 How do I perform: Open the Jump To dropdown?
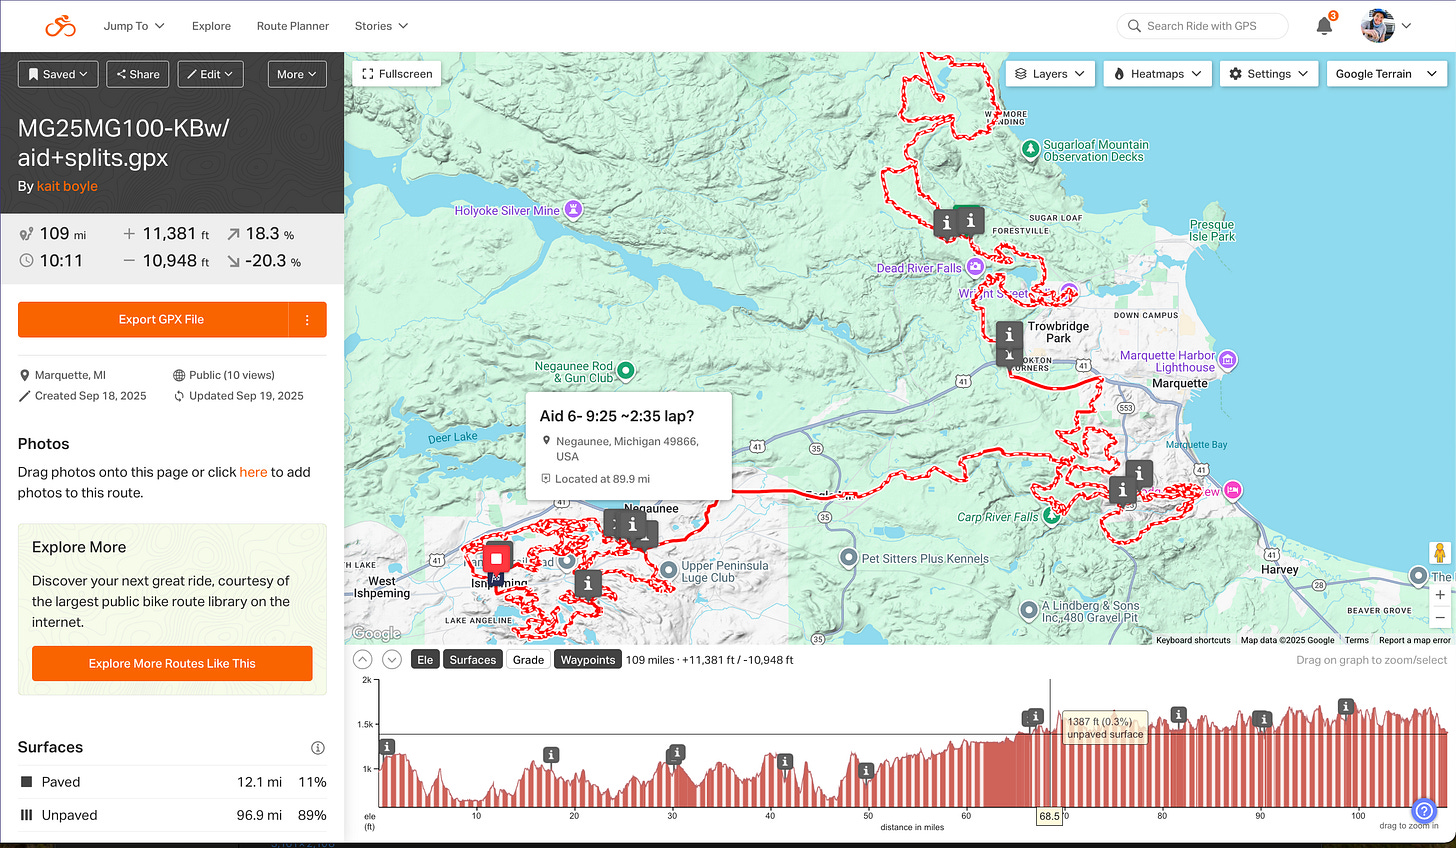click(x=134, y=26)
